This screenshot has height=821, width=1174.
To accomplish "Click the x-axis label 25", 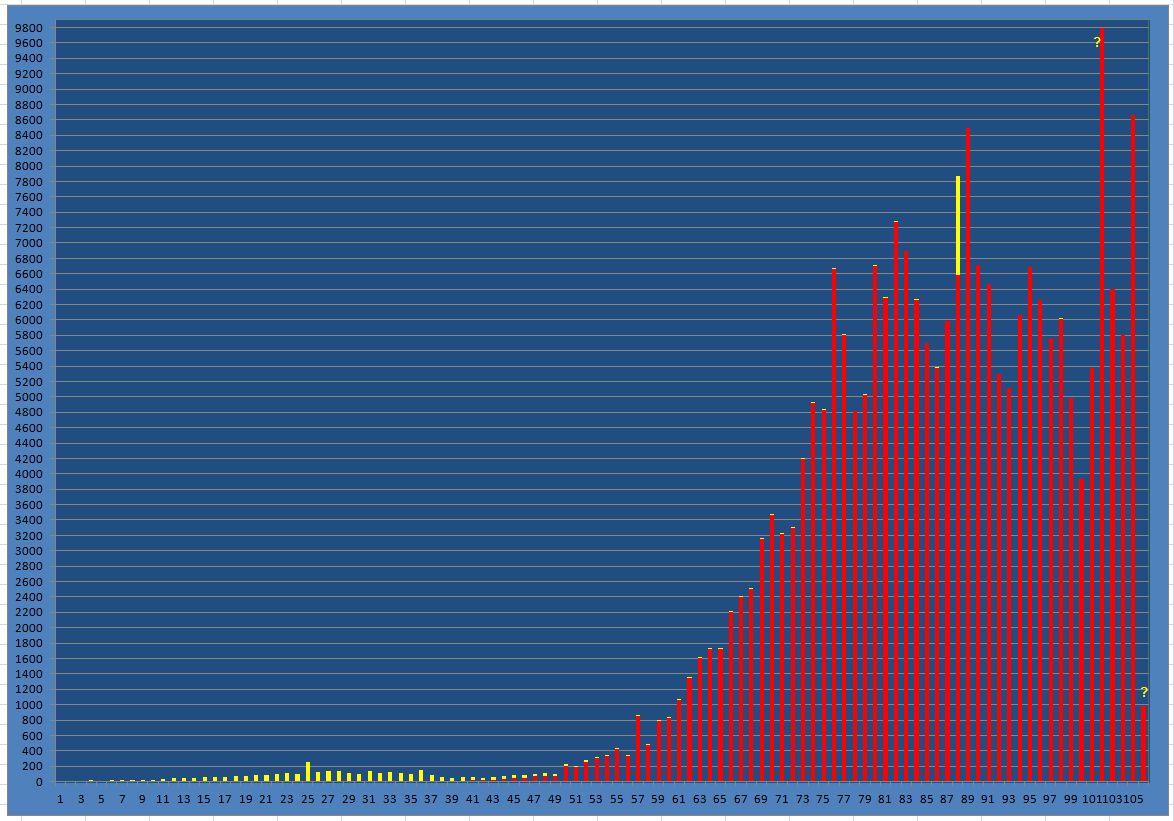I will (x=307, y=800).
